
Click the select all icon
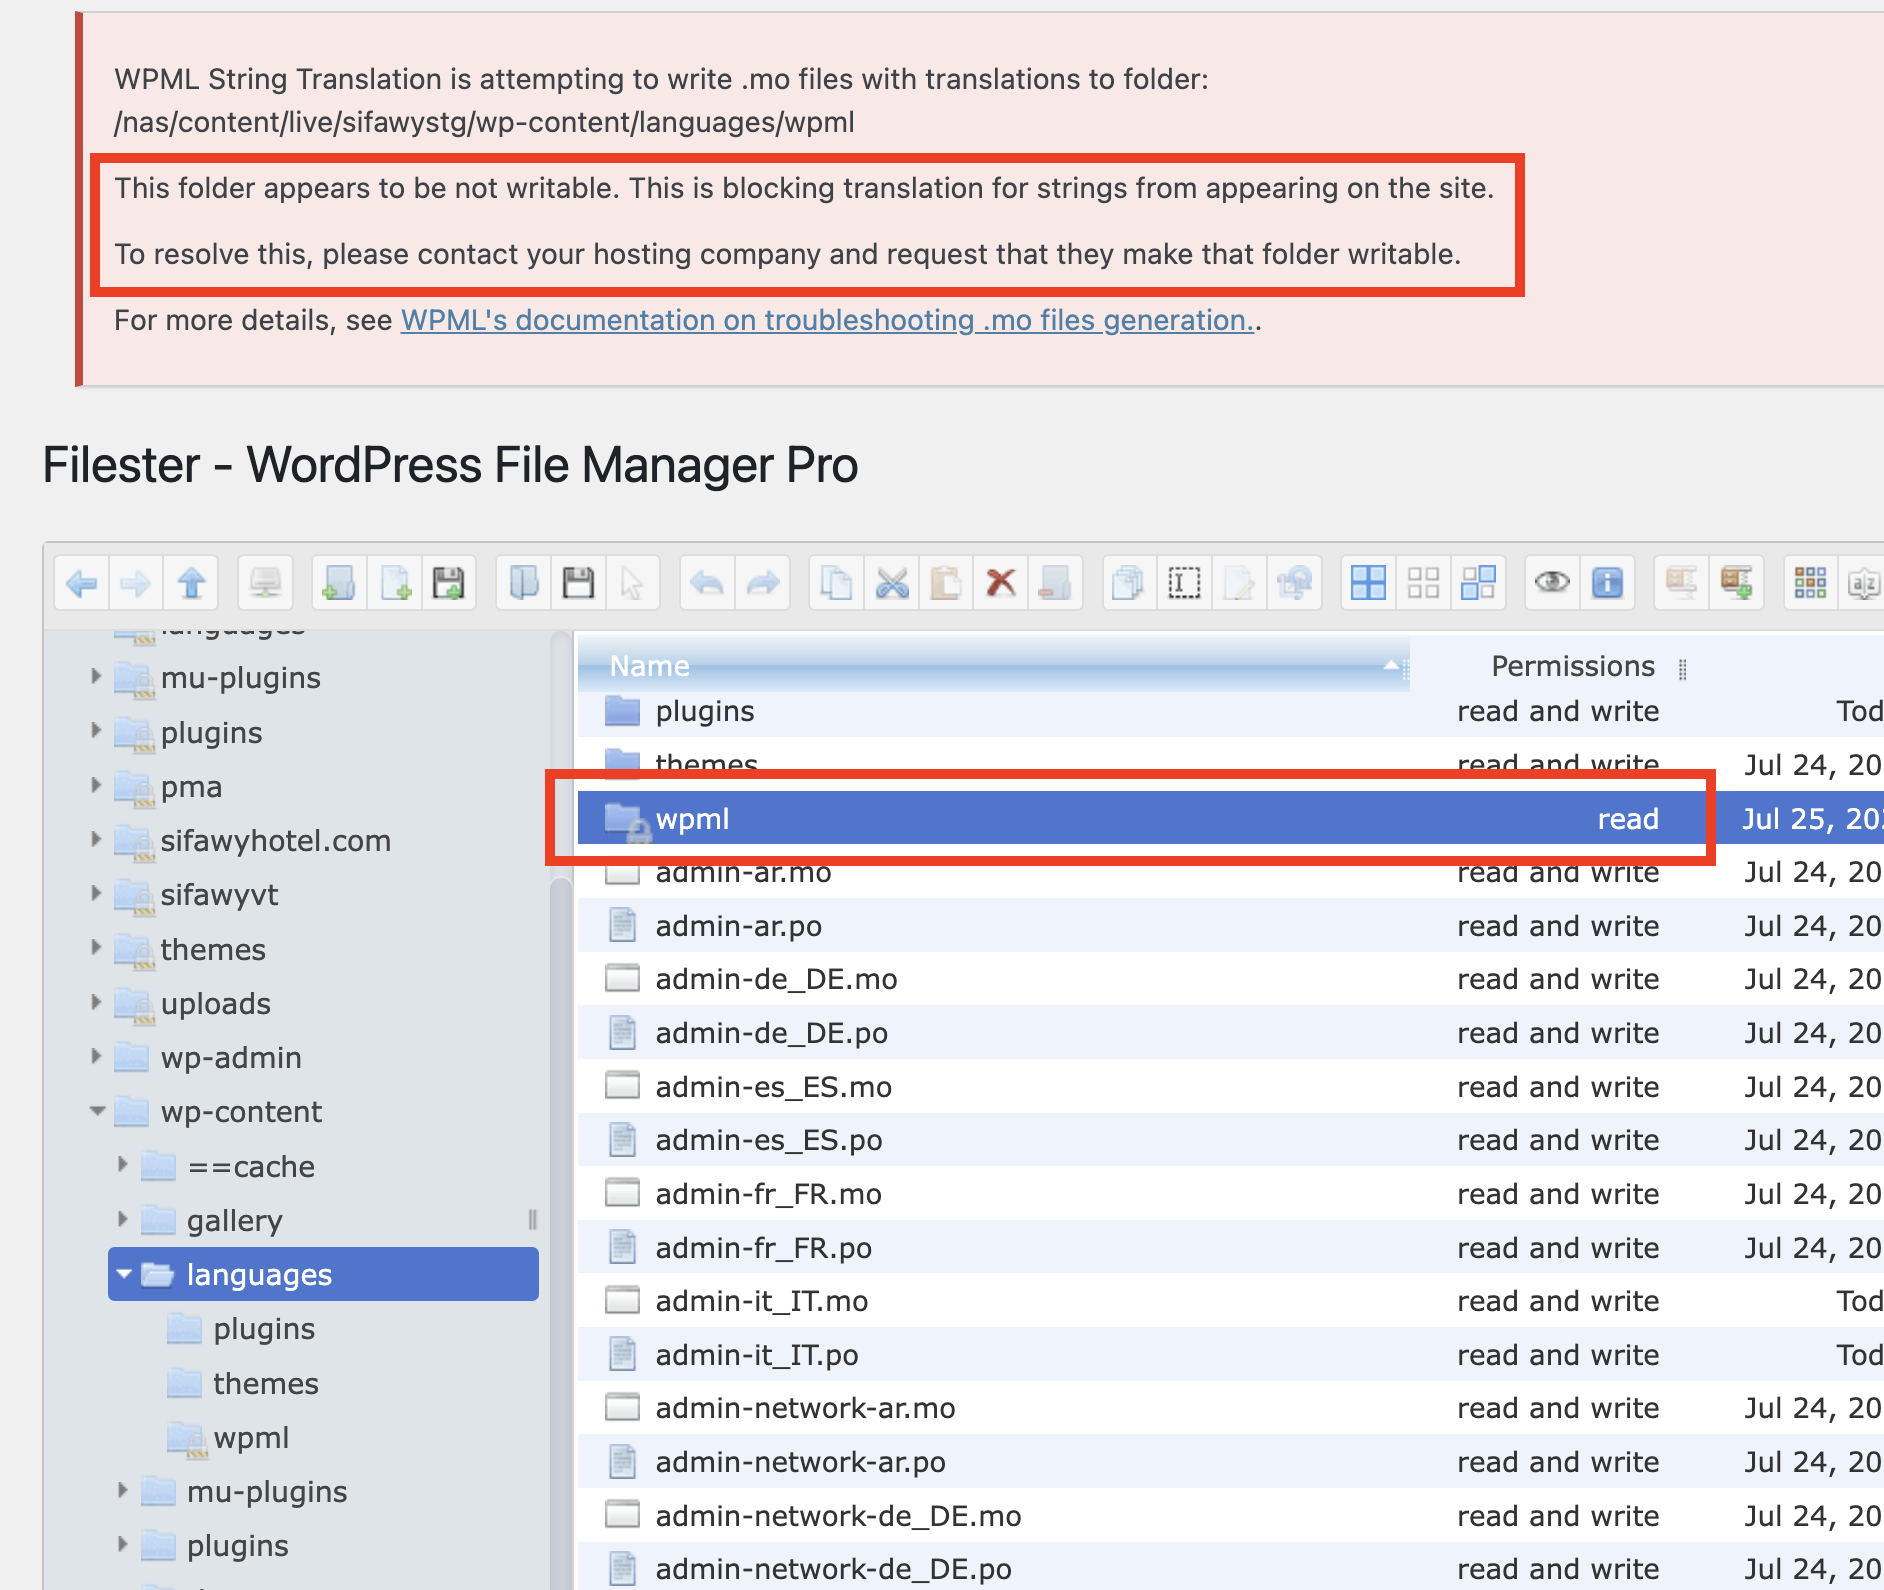coord(1368,582)
